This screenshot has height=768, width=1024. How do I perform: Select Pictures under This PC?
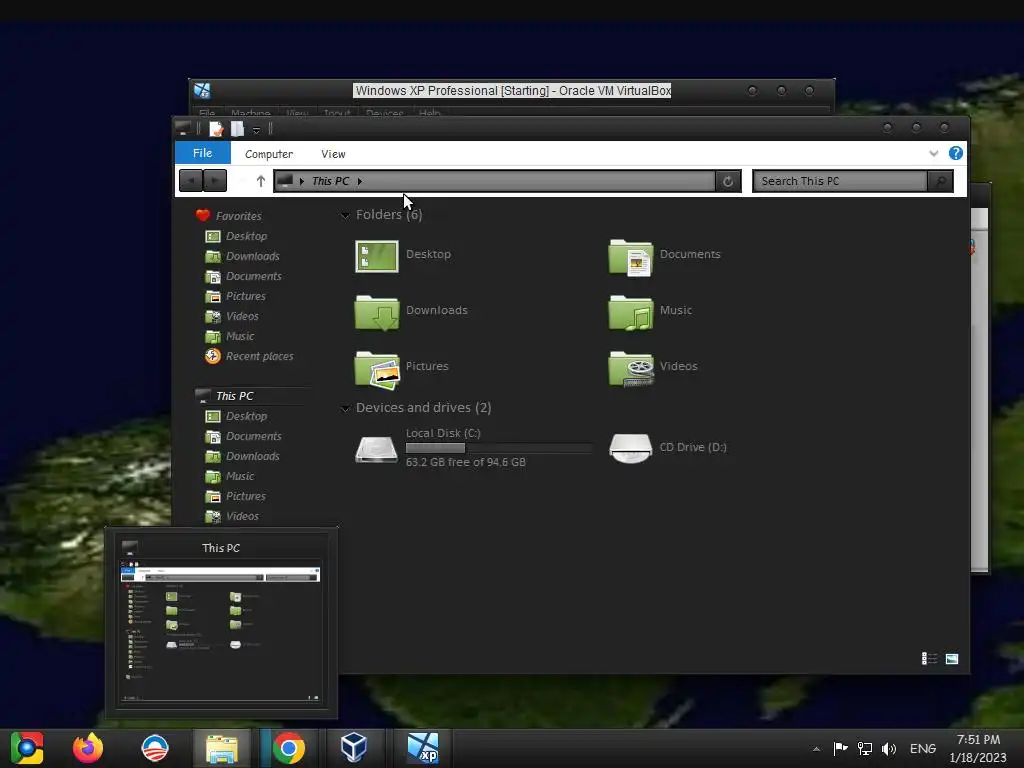[235, 496]
